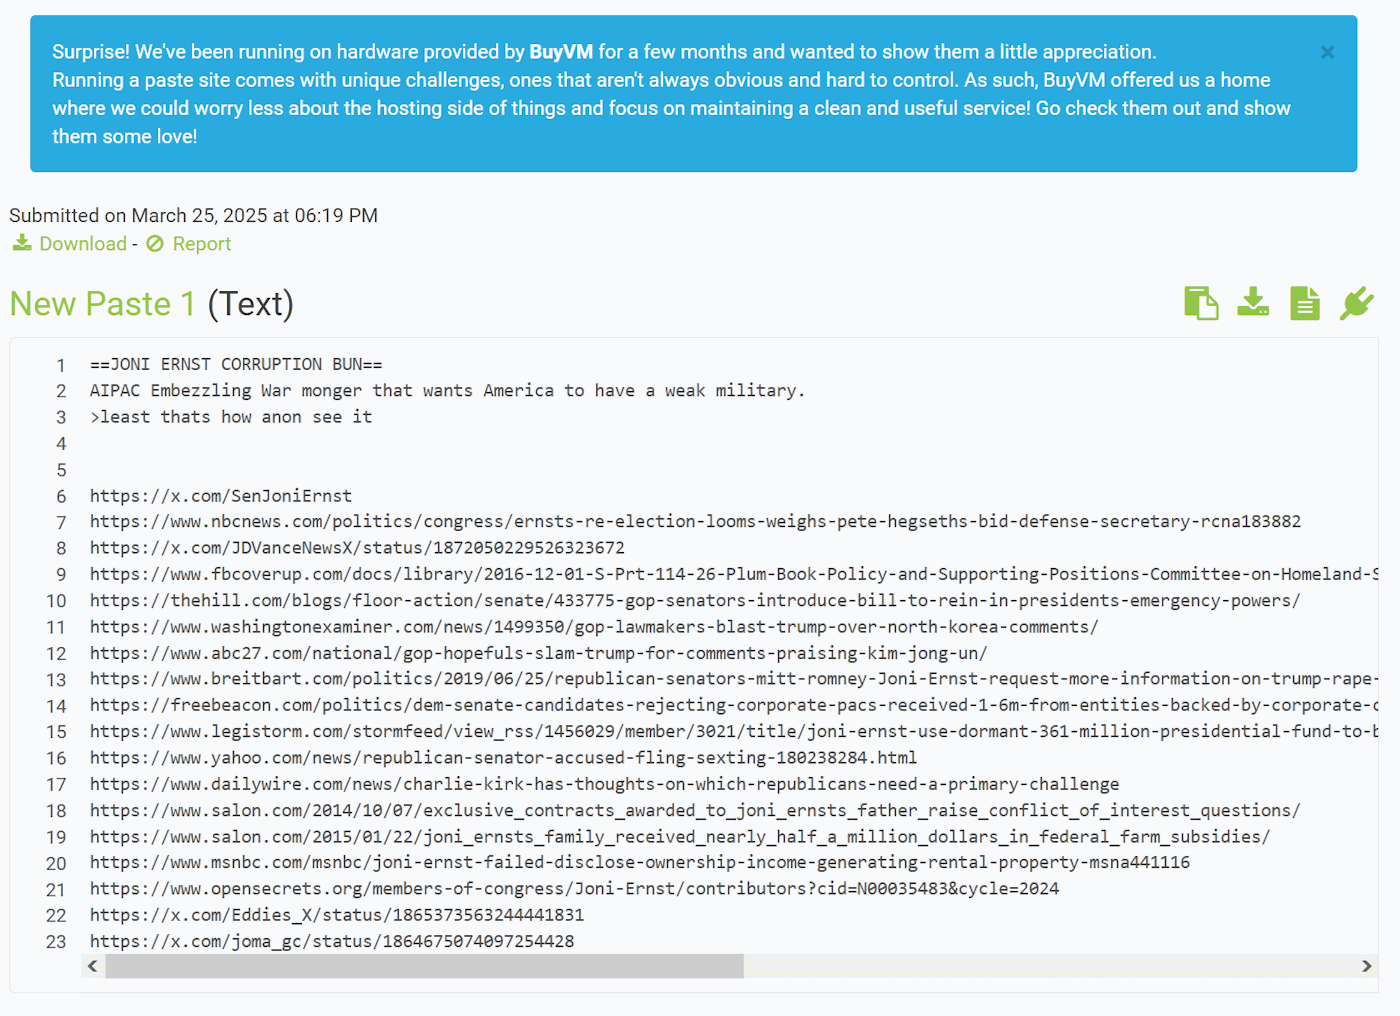The height and width of the screenshot is (1016, 1400).
Task: Click the horizontal scrollbar thumb
Action: [425, 966]
